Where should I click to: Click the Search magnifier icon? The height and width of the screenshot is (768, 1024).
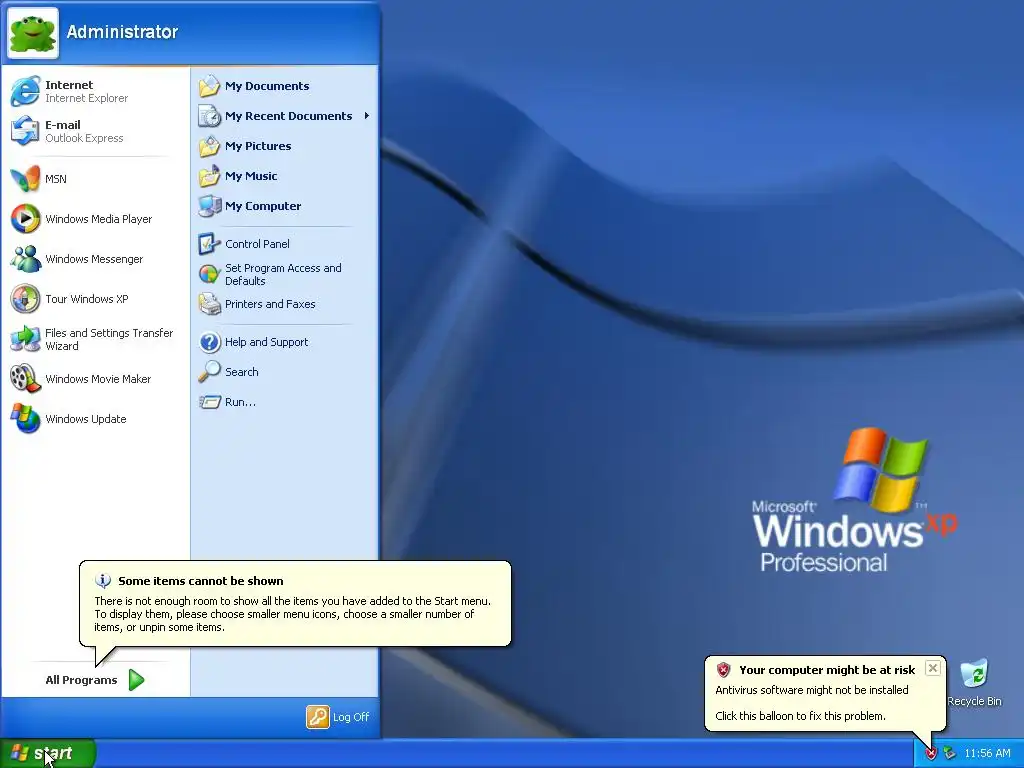(x=209, y=372)
